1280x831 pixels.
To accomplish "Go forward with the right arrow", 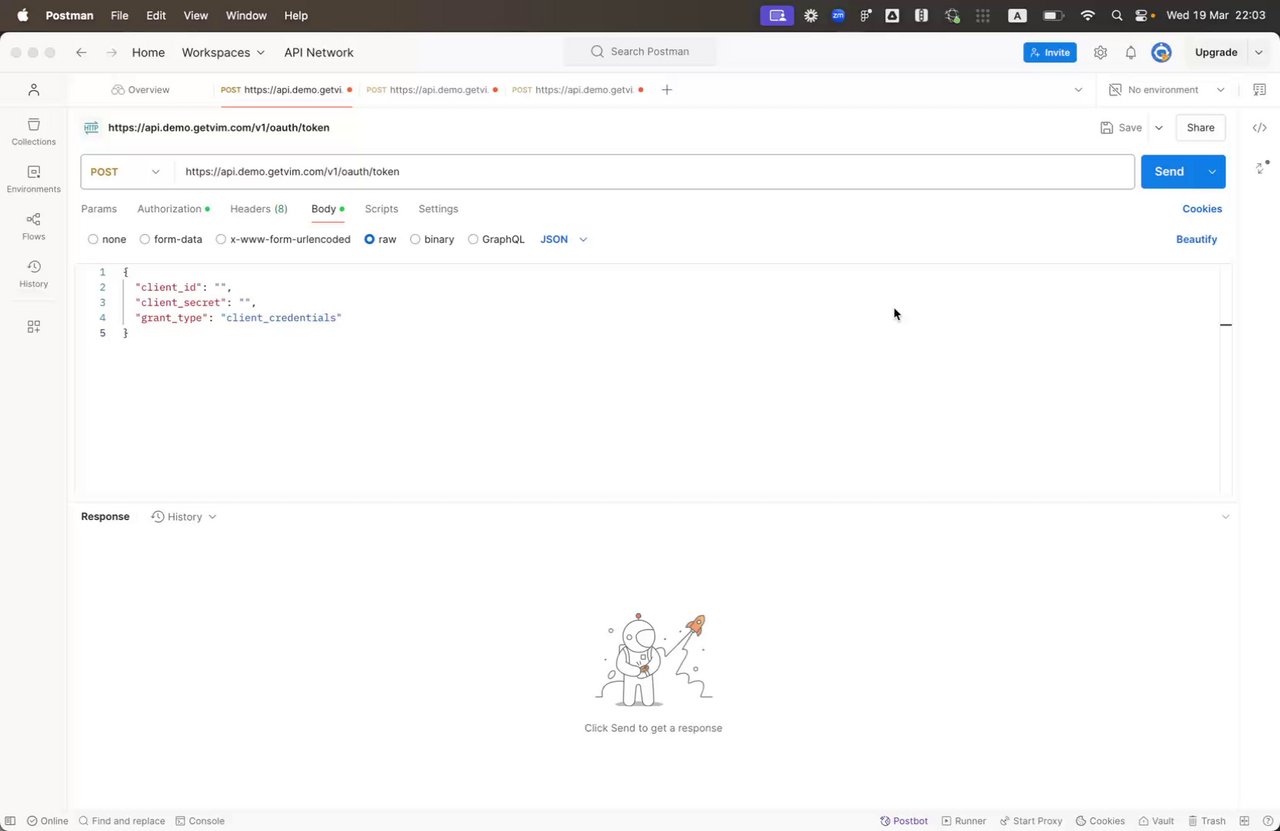I will pyautogui.click(x=111, y=52).
